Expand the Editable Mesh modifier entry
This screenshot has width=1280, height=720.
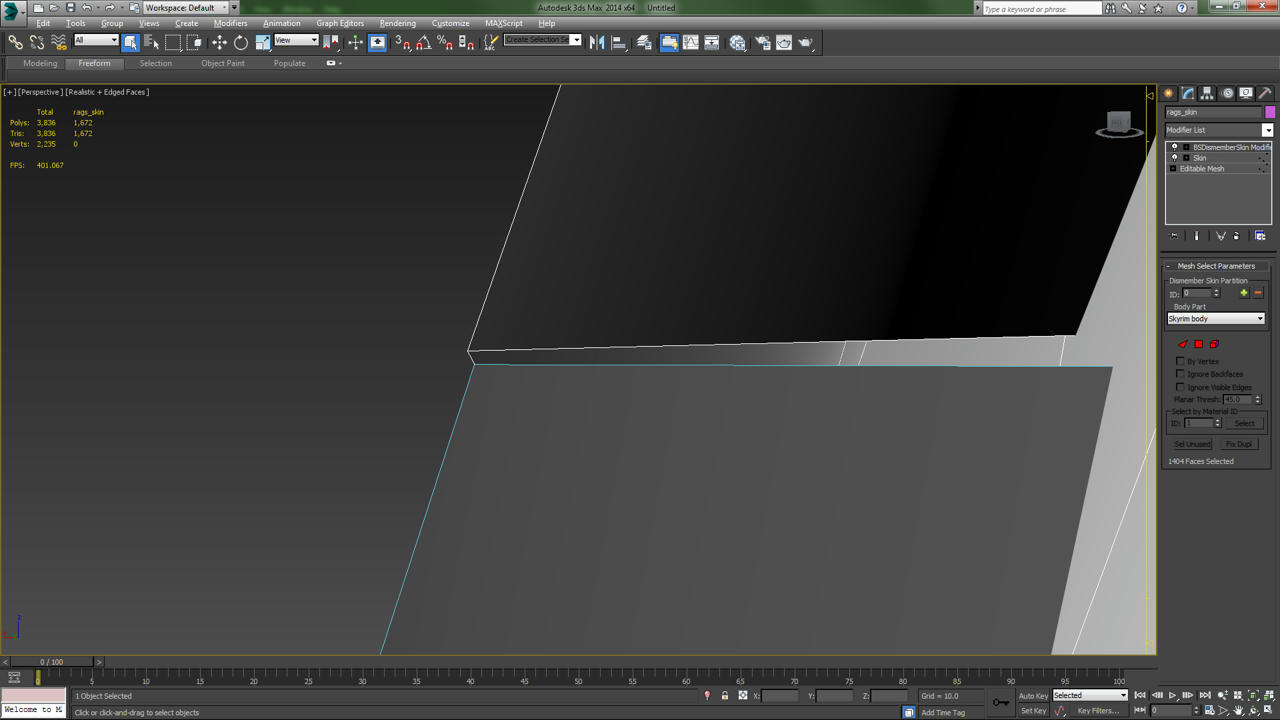point(1173,169)
